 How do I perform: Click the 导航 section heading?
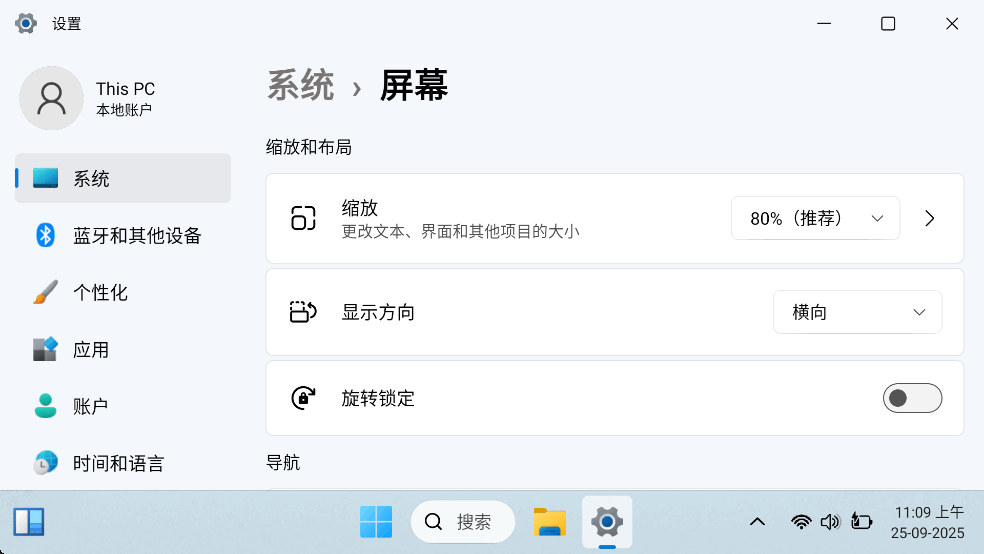pyautogui.click(x=283, y=463)
